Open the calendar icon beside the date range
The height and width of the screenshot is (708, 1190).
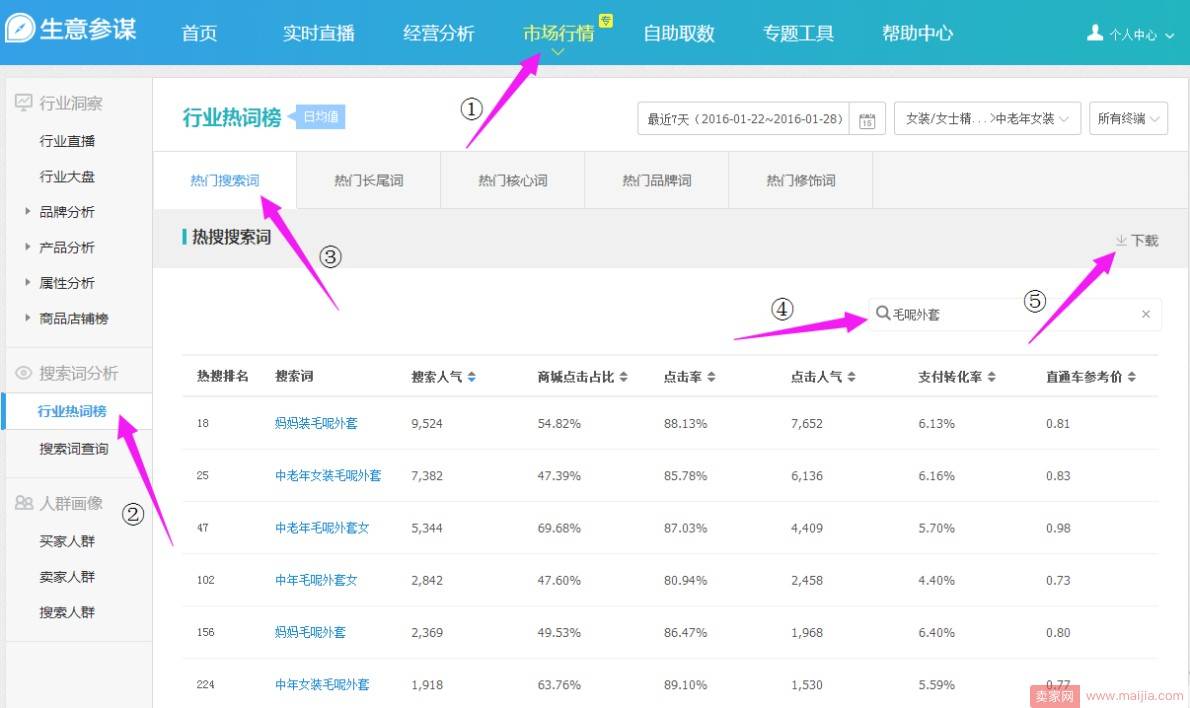pyautogui.click(x=866, y=118)
